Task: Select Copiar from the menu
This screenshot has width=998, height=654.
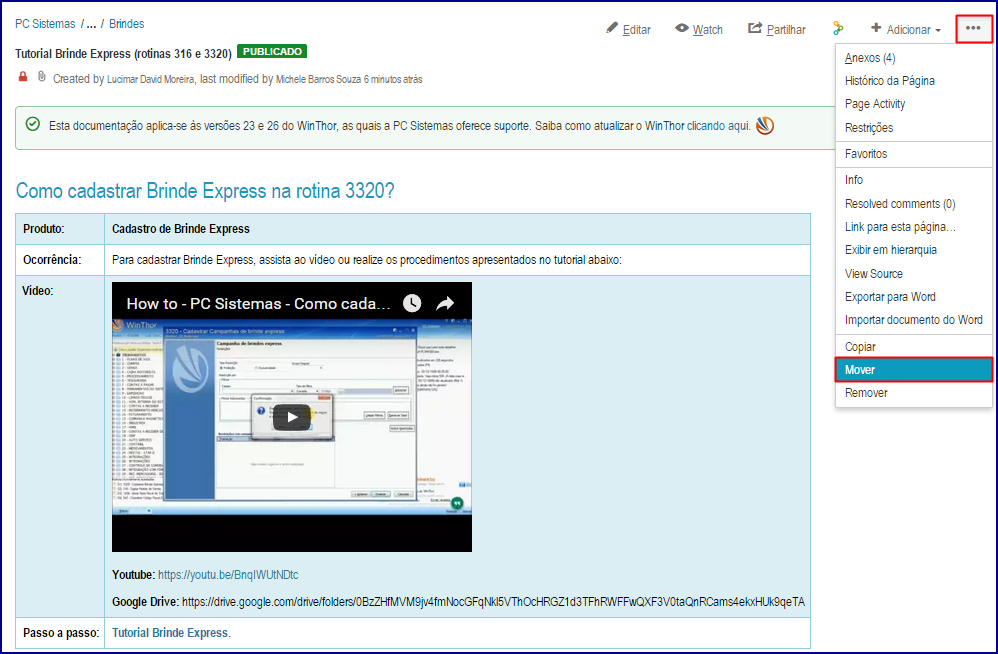Action: (913, 347)
